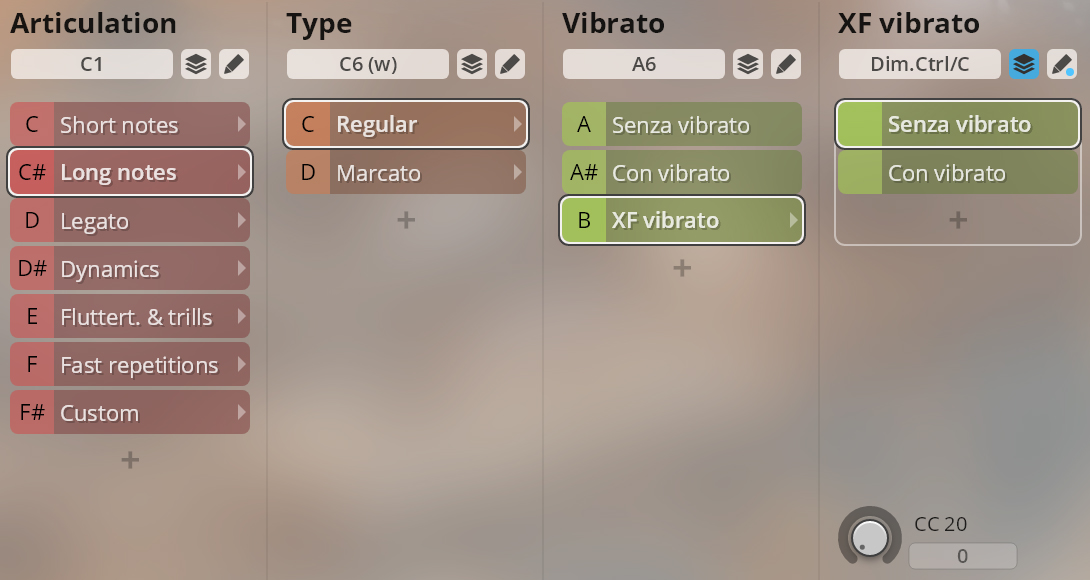Click the pencil icon in XF vibrato column
This screenshot has height=580, width=1090.
click(1062, 64)
